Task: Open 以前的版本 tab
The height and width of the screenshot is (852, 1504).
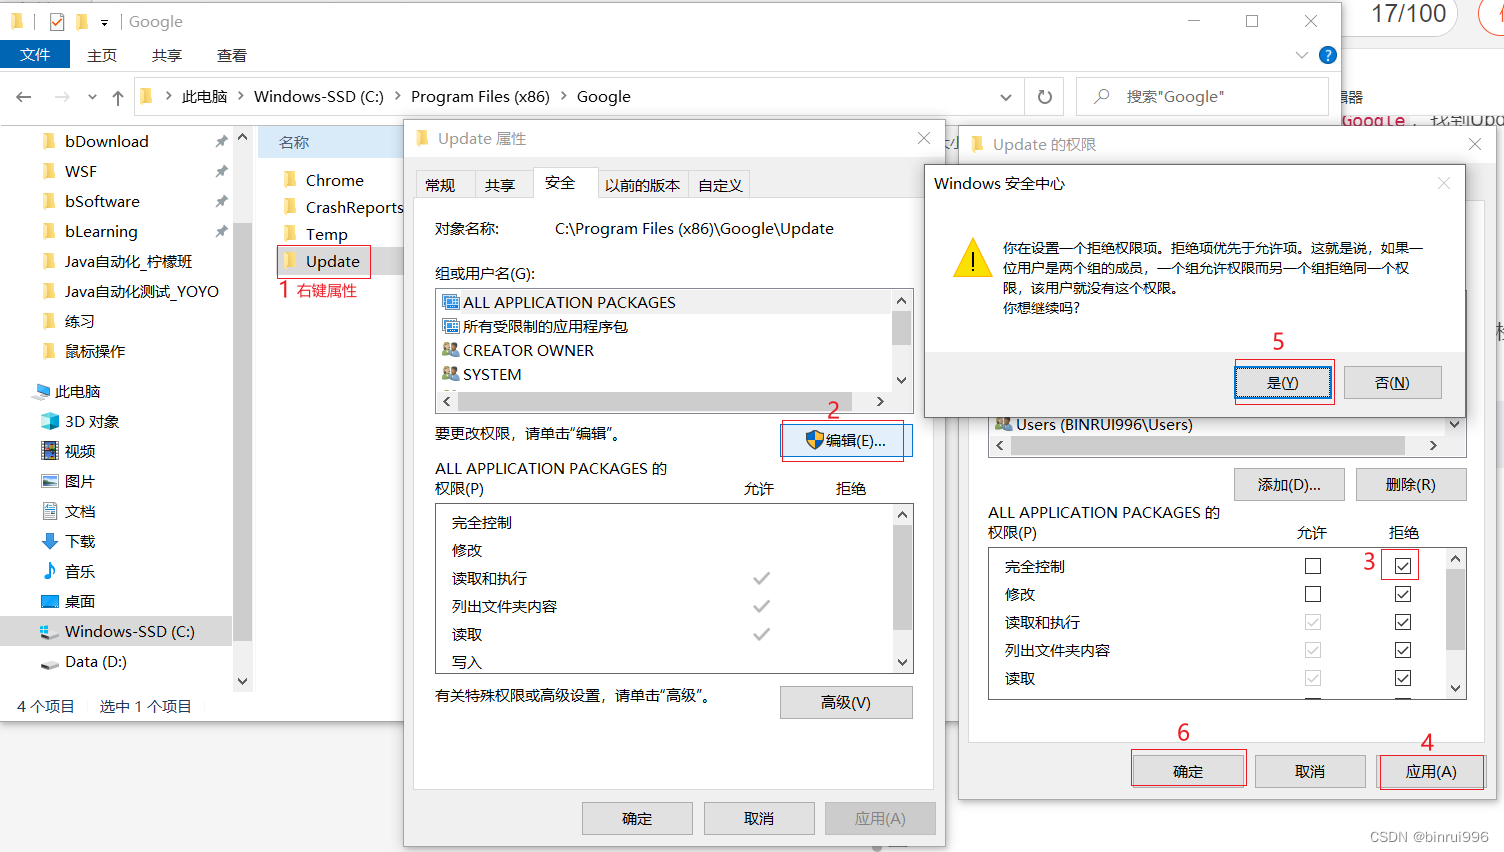Action: [642, 185]
